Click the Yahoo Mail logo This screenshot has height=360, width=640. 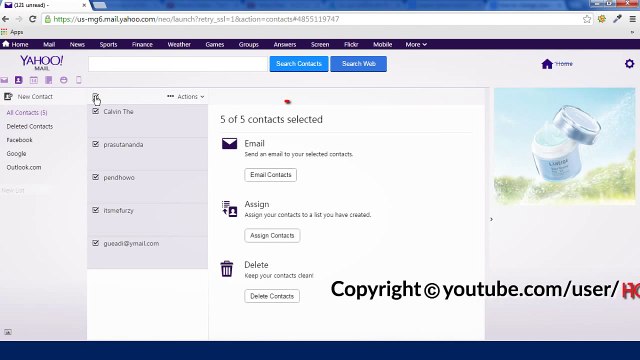coord(42,63)
